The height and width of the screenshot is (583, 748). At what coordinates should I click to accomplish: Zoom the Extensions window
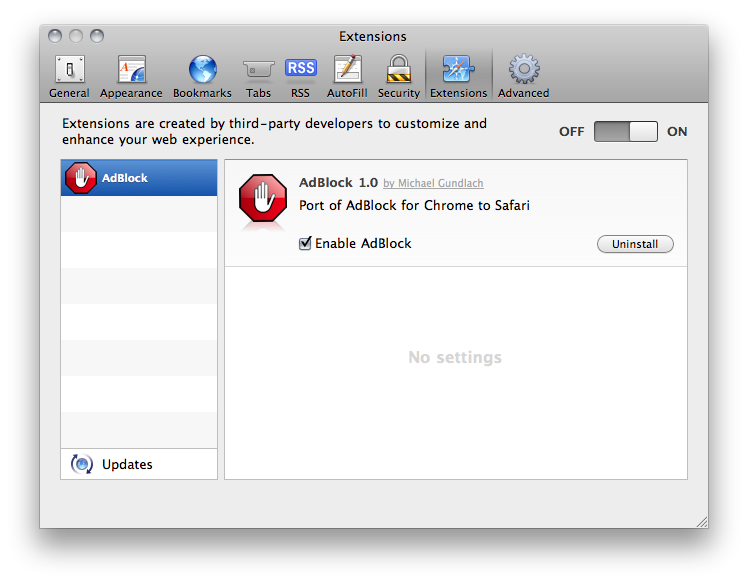point(97,36)
